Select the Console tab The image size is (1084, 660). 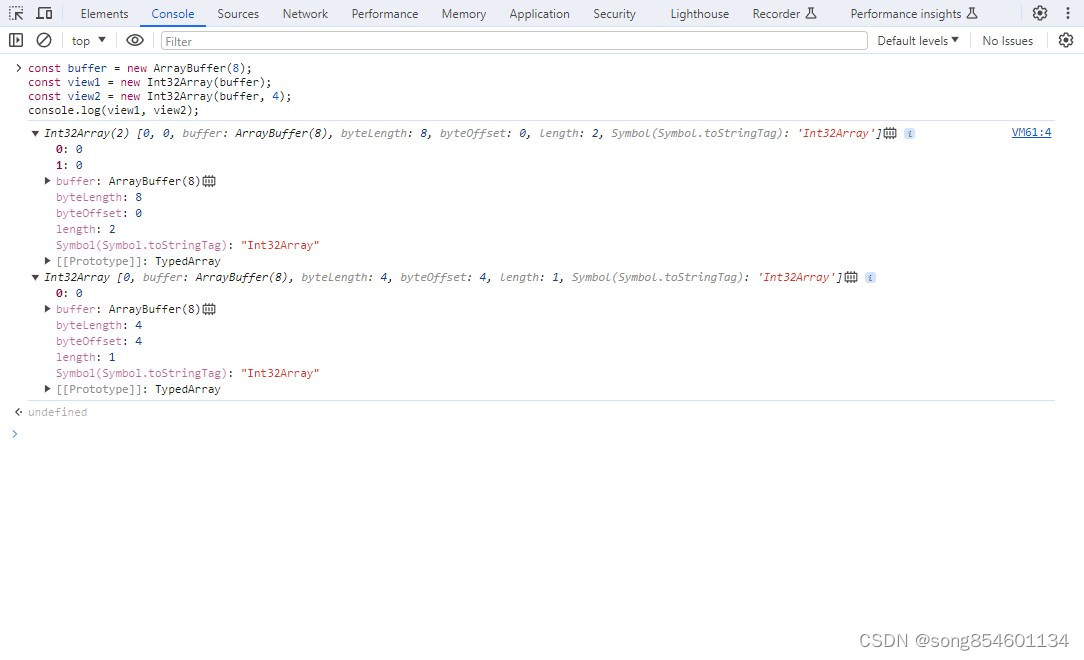click(173, 14)
